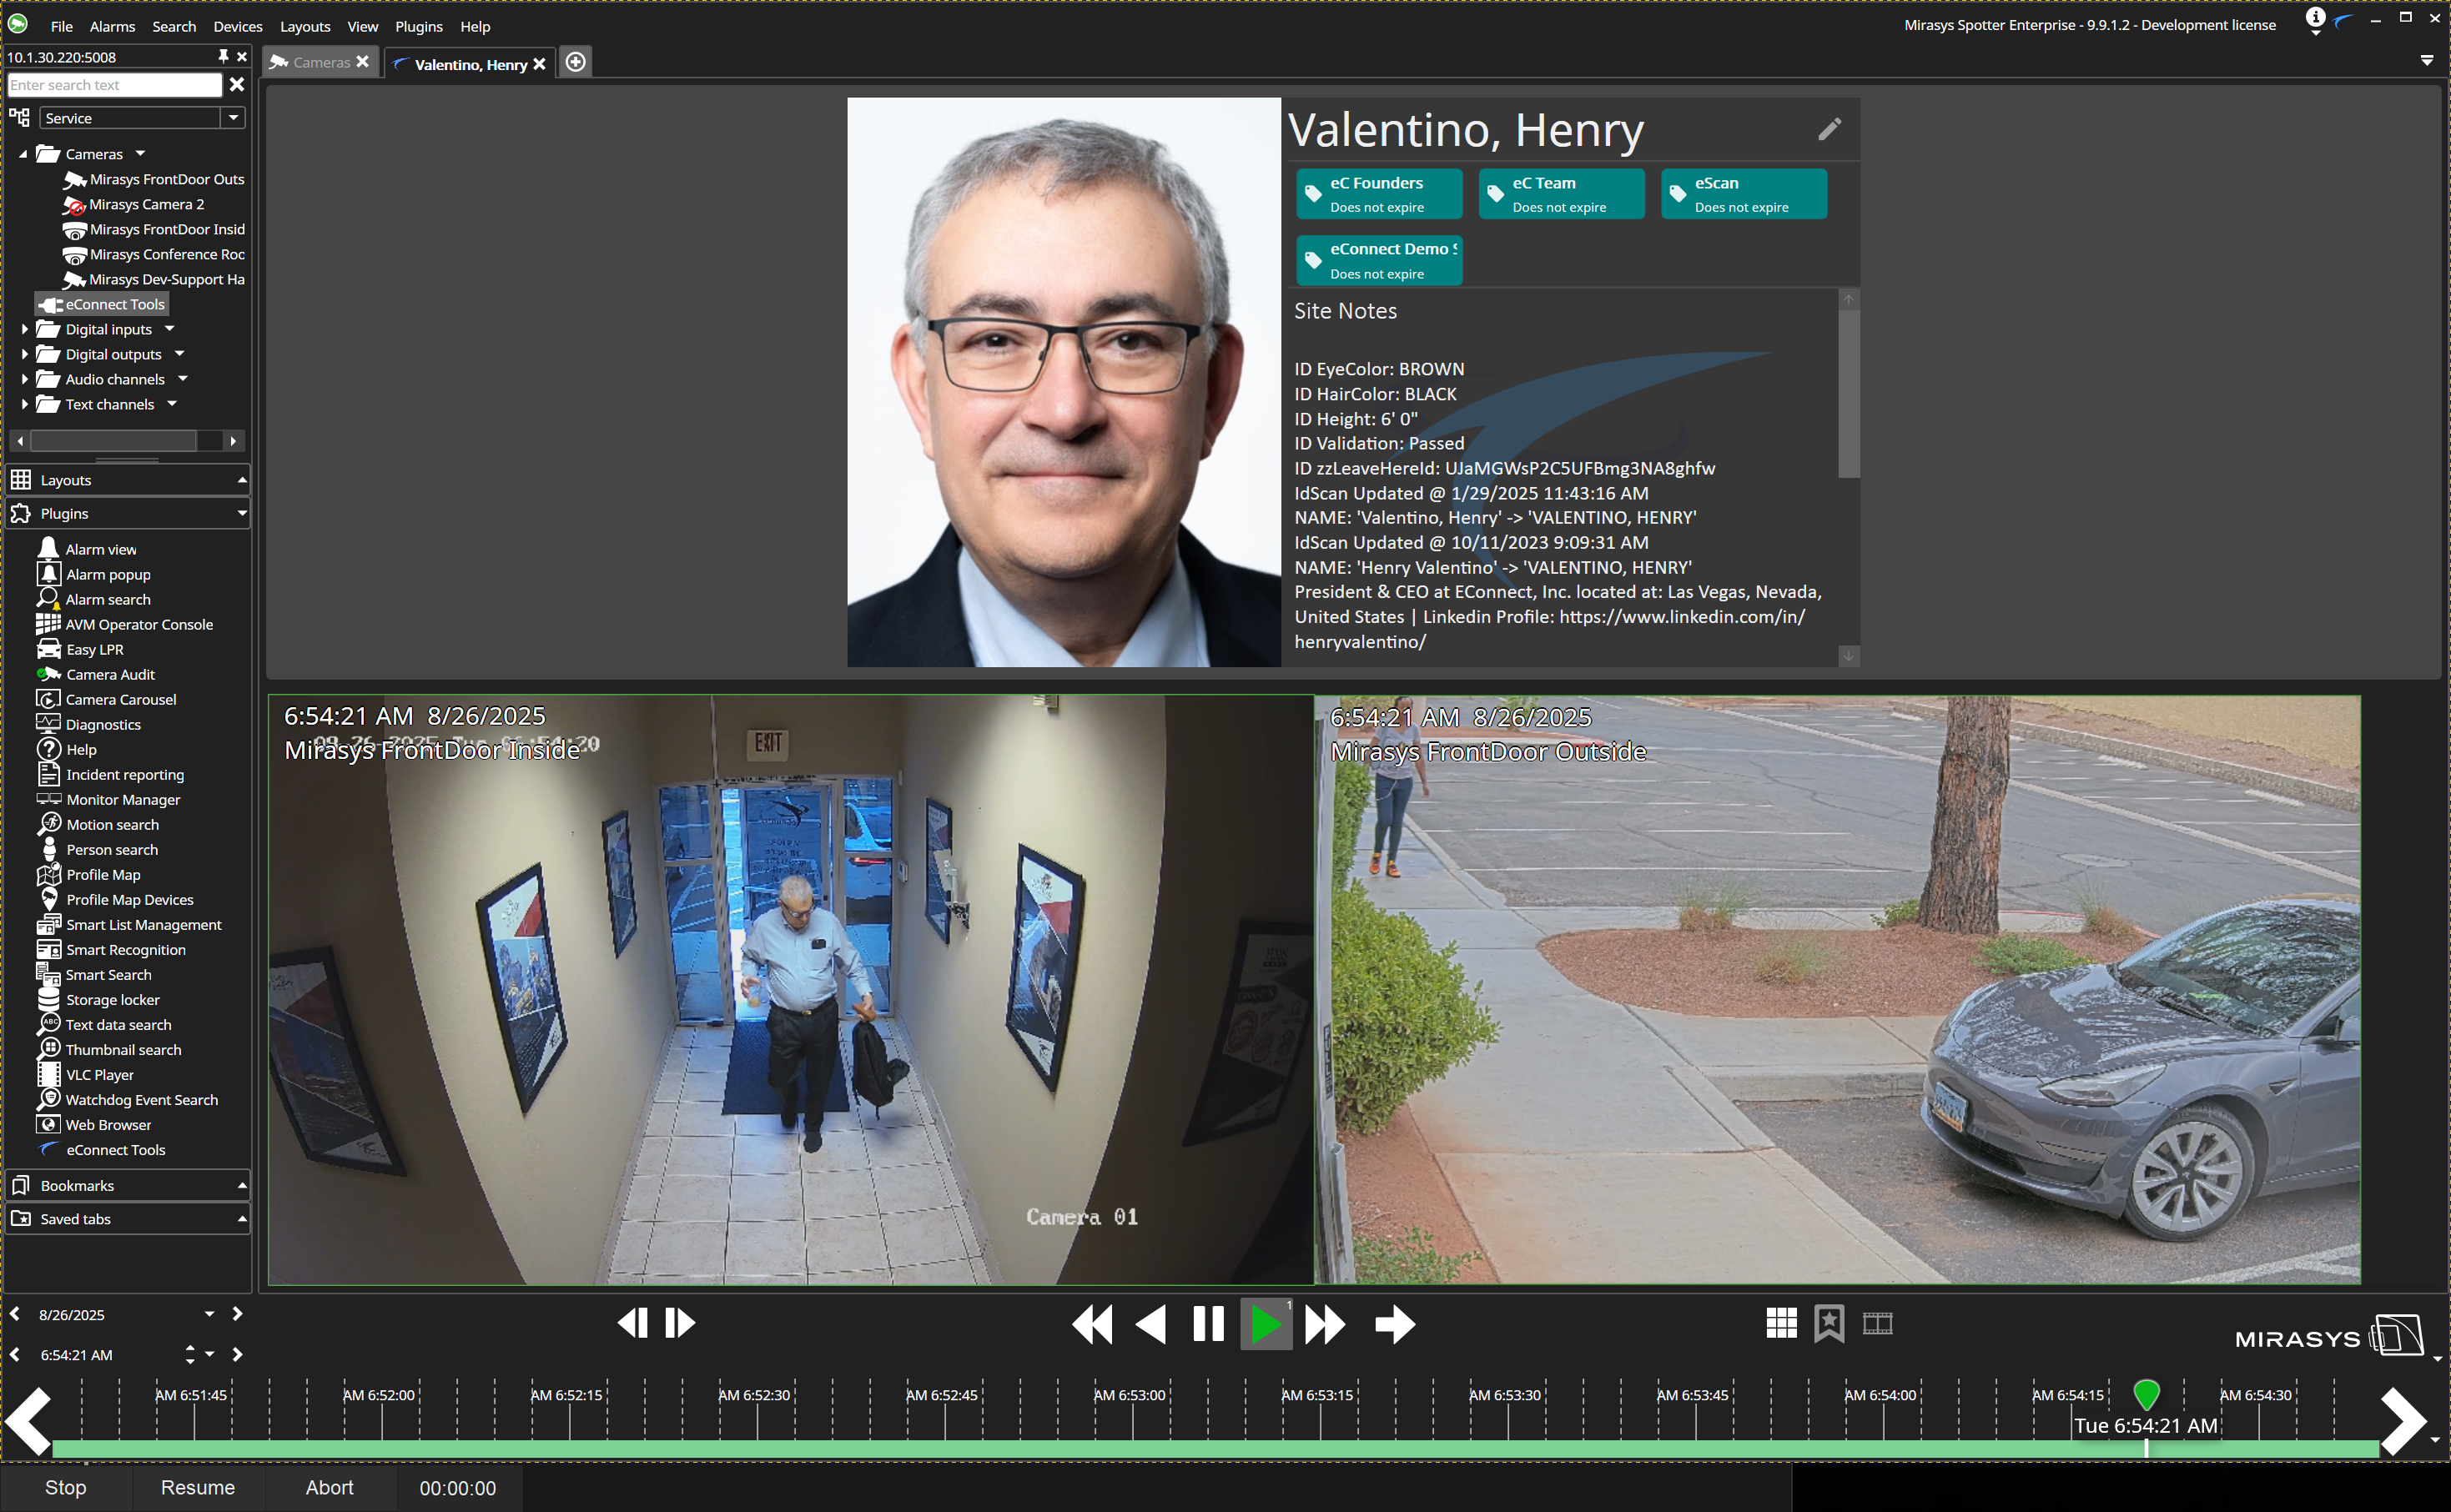Screen dimensions: 2451x1512
Task: Pause the video playback
Action: [1208, 1324]
